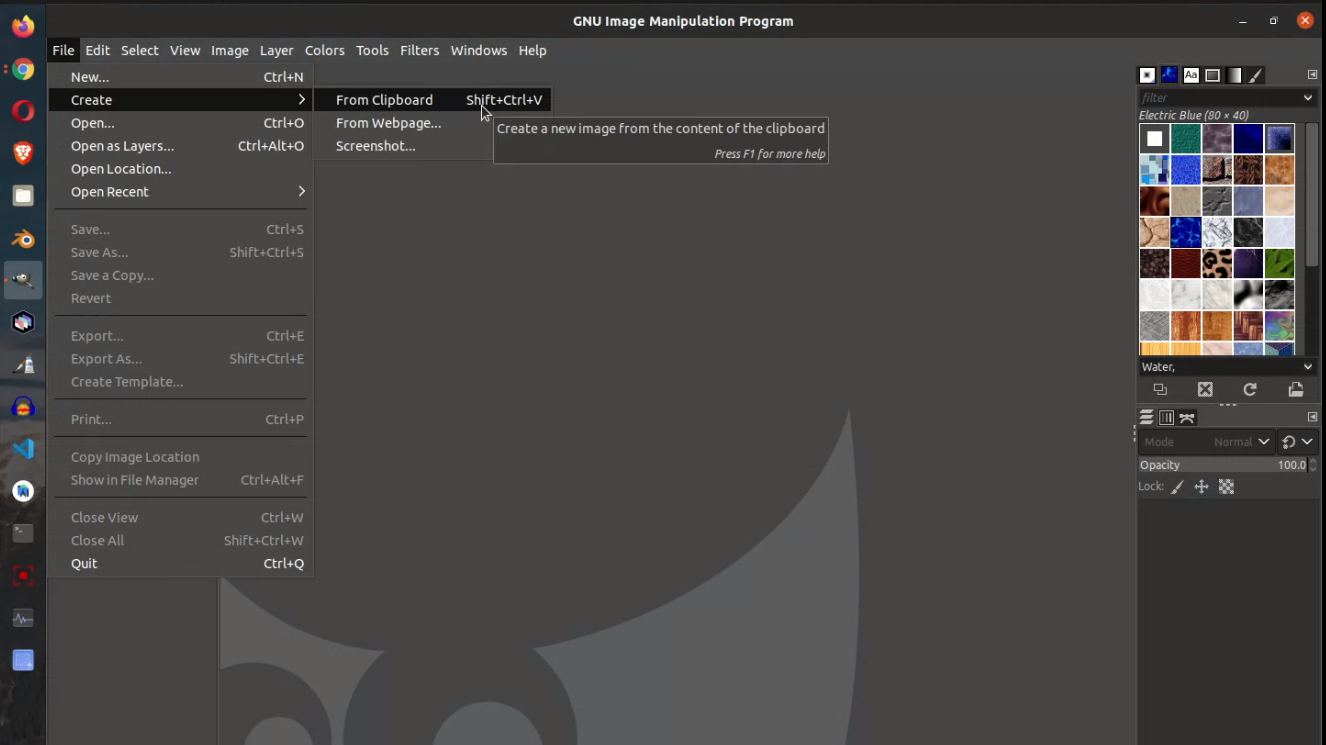
Task: Click the Duplicate pattern icon below the grid
Action: 1160,390
